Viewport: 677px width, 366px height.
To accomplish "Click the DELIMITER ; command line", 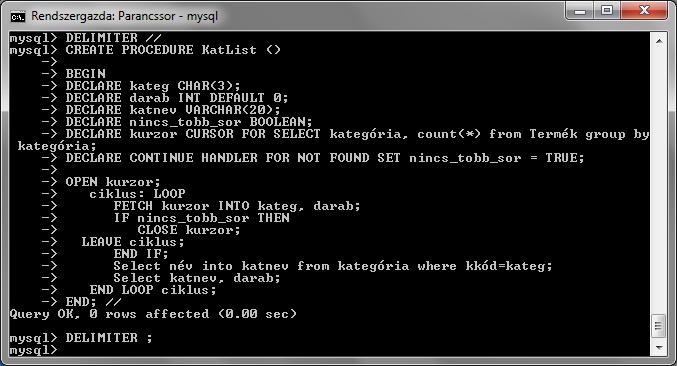I will 81,338.
